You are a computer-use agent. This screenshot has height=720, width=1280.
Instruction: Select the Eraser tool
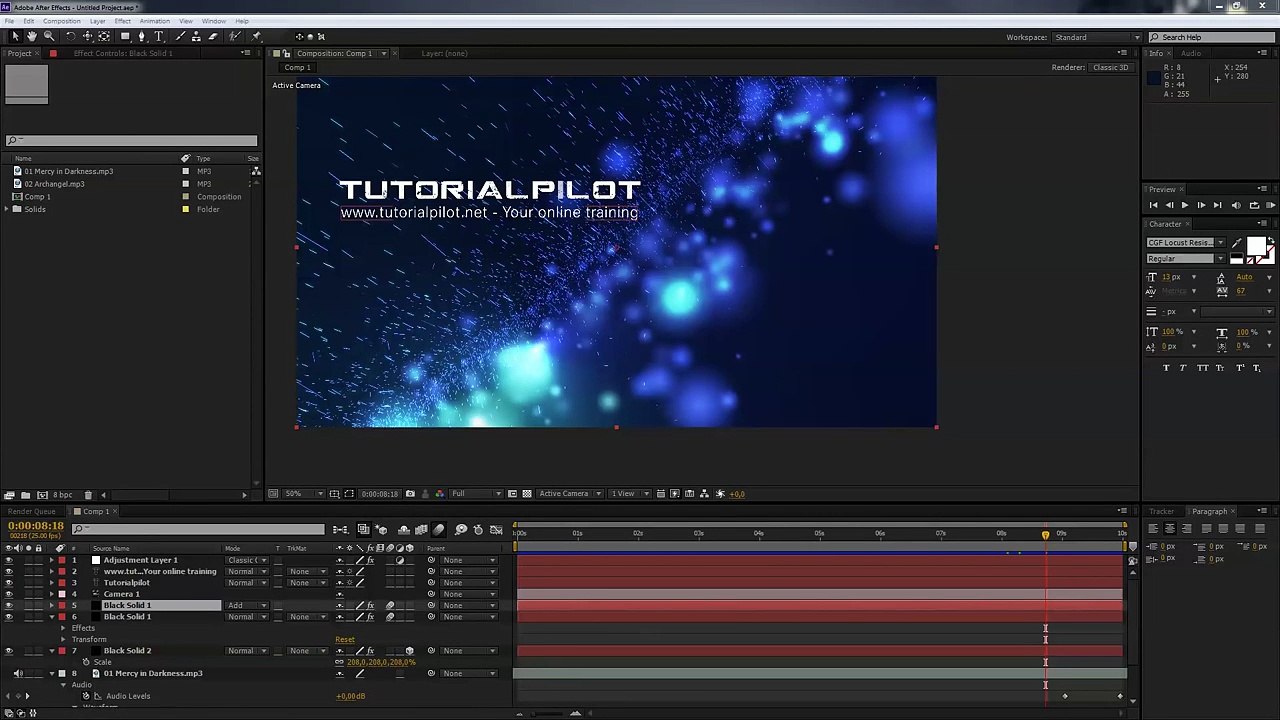(x=213, y=37)
